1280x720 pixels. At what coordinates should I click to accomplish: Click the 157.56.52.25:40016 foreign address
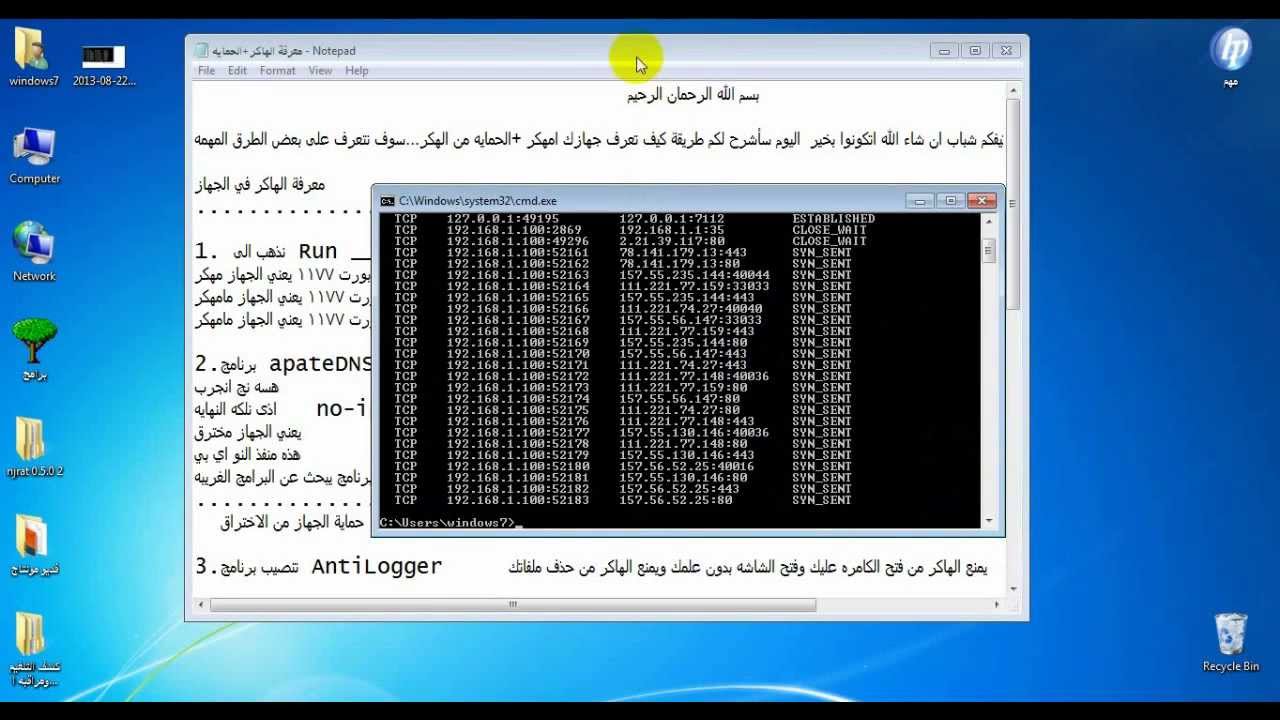coord(686,466)
